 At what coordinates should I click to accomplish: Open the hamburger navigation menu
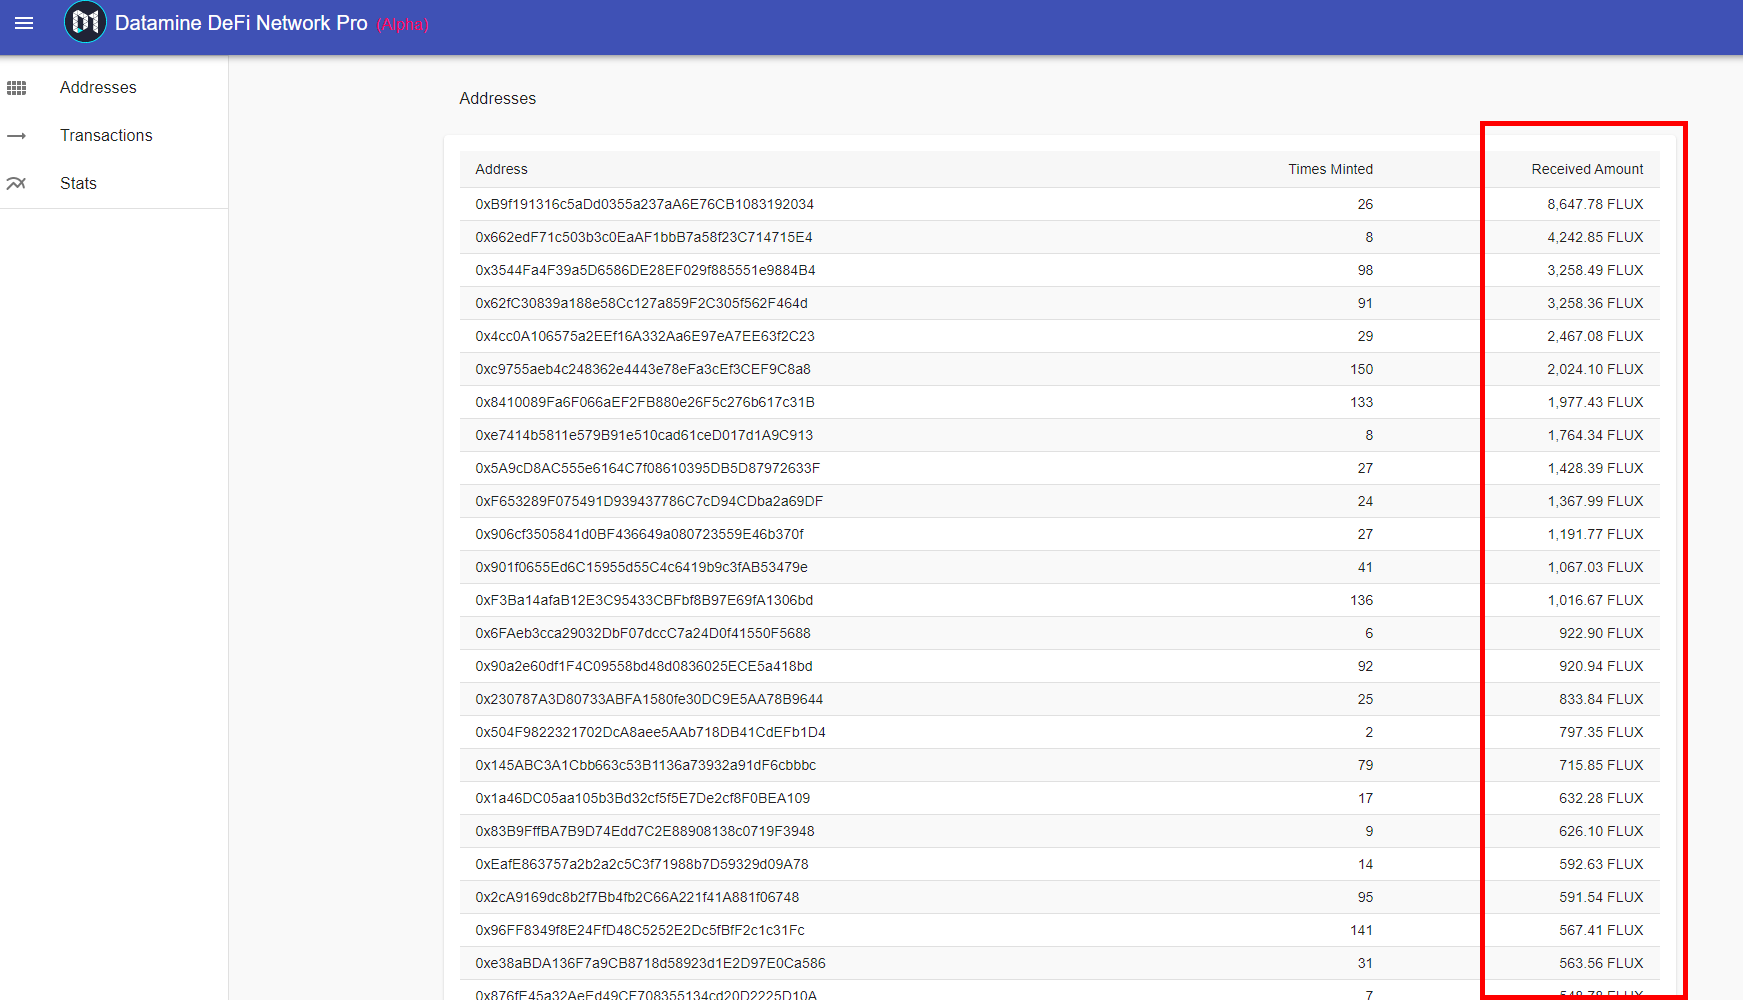click(24, 23)
